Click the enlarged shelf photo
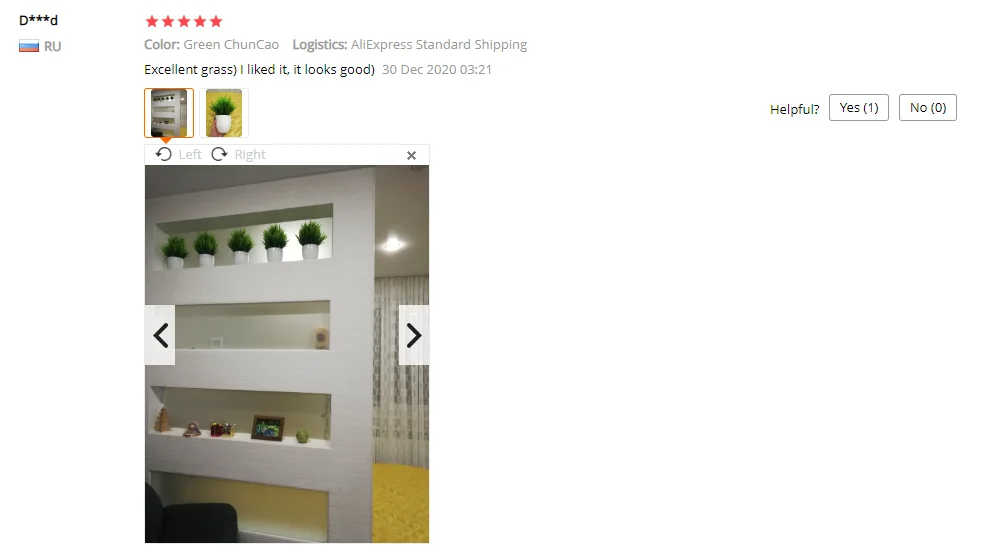Screen dimensions: 981x558 pos(287,354)
